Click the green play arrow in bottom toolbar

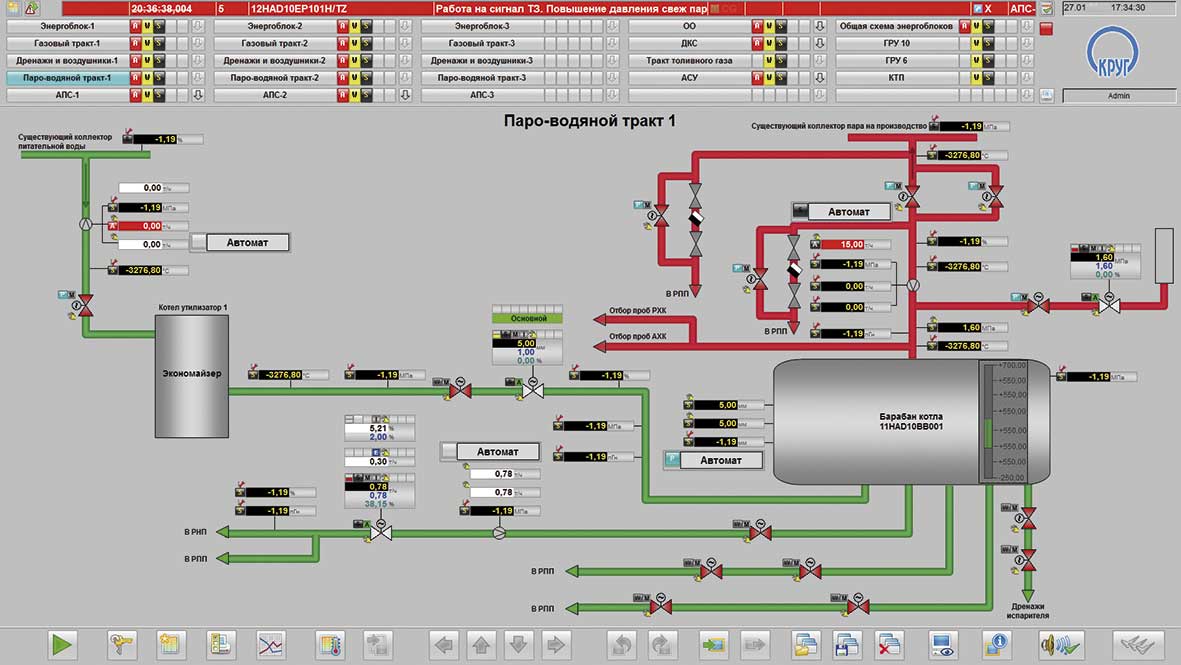(x=63, y=645)
